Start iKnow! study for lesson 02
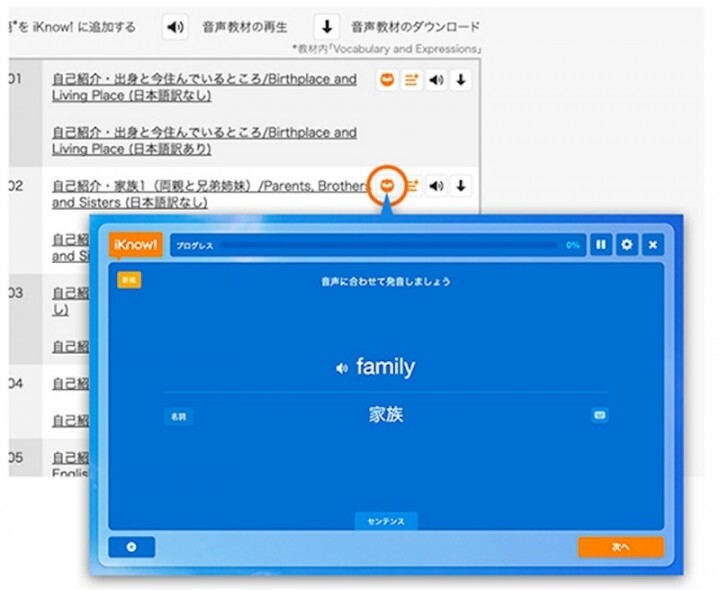This screenshot has width=720, height=590. (388, 186)
